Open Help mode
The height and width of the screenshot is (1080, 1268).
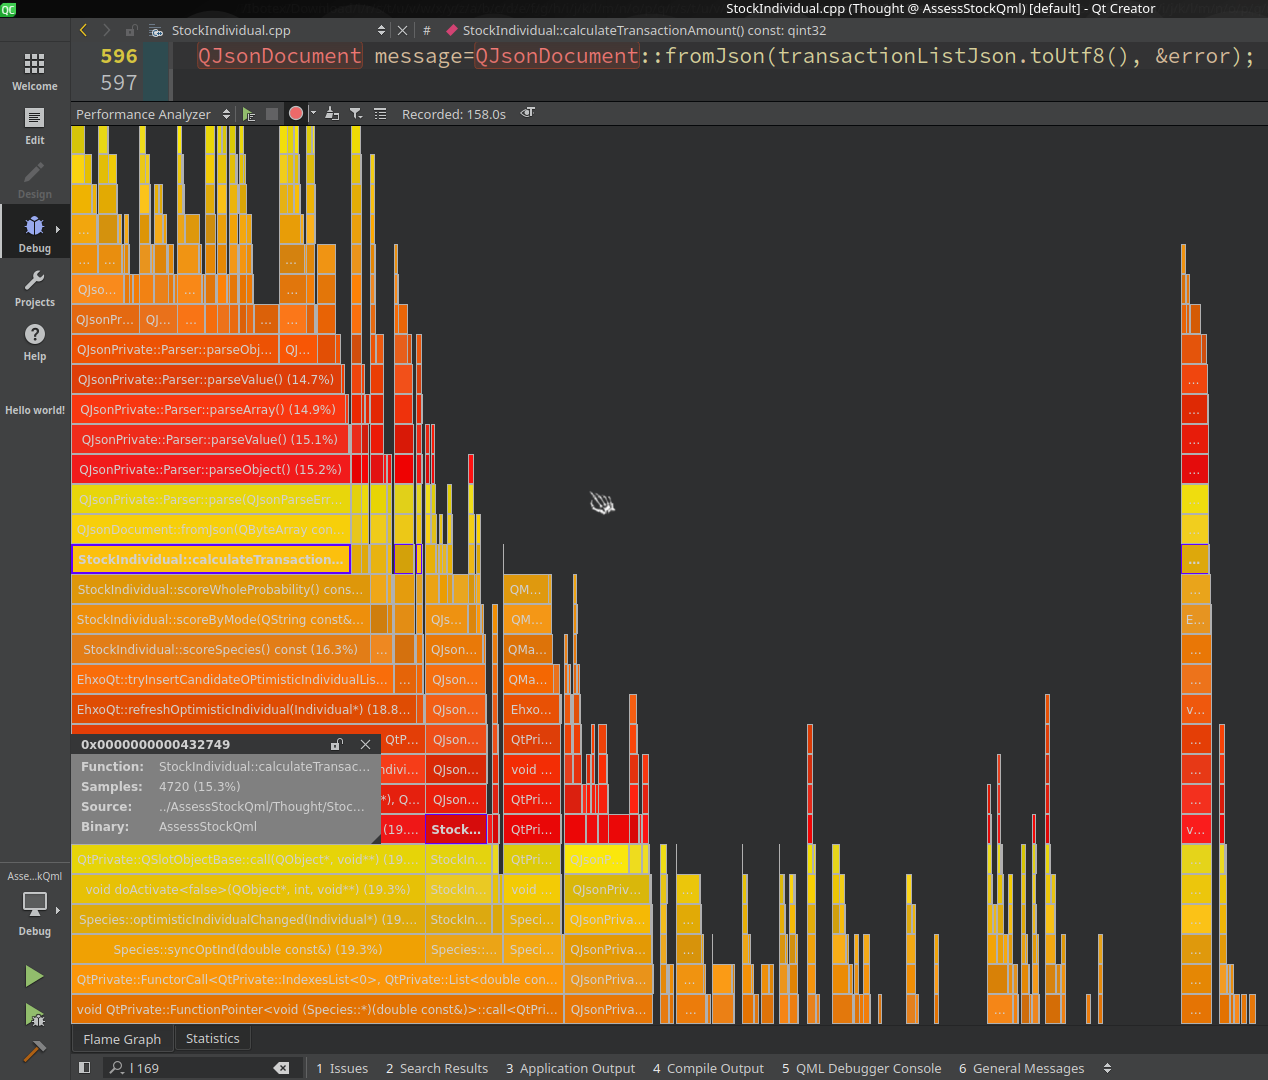pos(34,342)
